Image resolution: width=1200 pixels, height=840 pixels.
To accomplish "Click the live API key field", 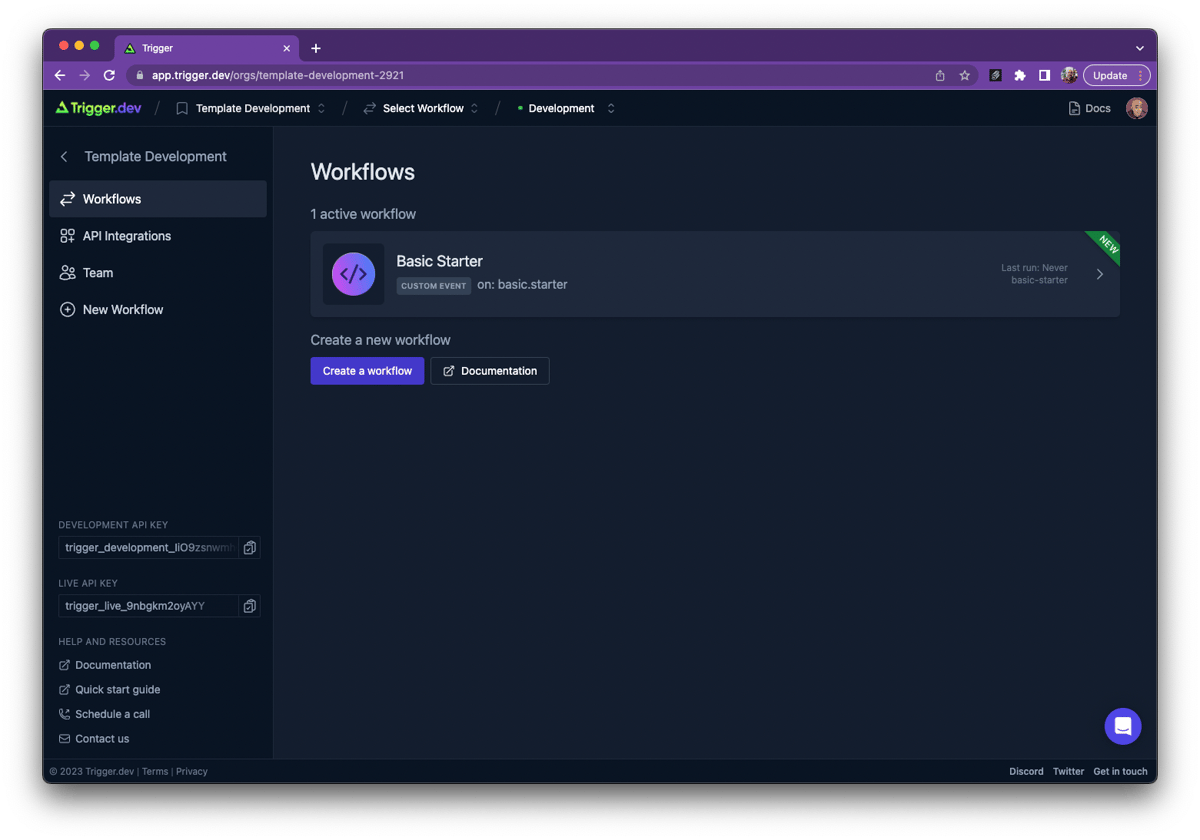I will point(148,606).
